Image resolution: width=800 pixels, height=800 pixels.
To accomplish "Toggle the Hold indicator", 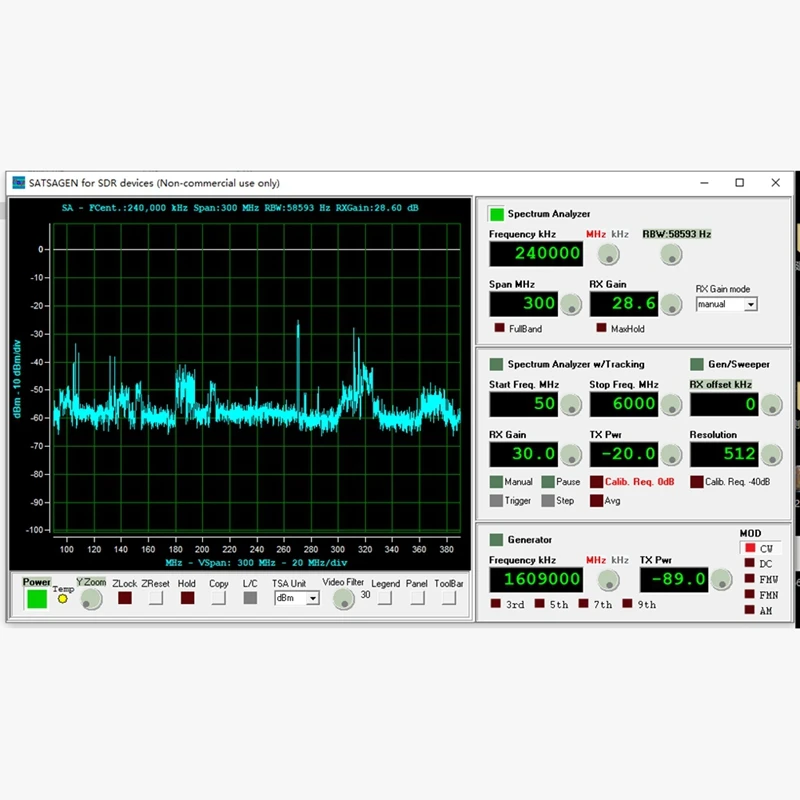I will point(187,597).
